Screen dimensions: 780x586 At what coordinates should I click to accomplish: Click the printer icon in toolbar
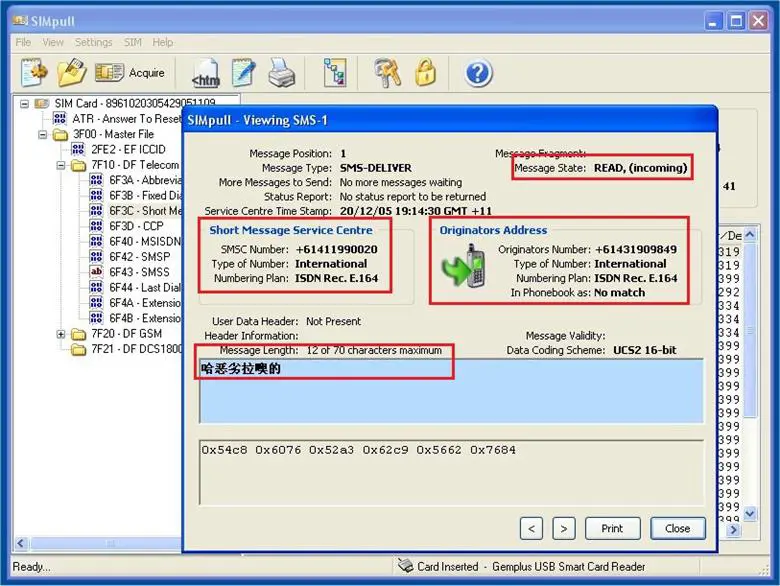pyautogui.click(x=282, y=73)
